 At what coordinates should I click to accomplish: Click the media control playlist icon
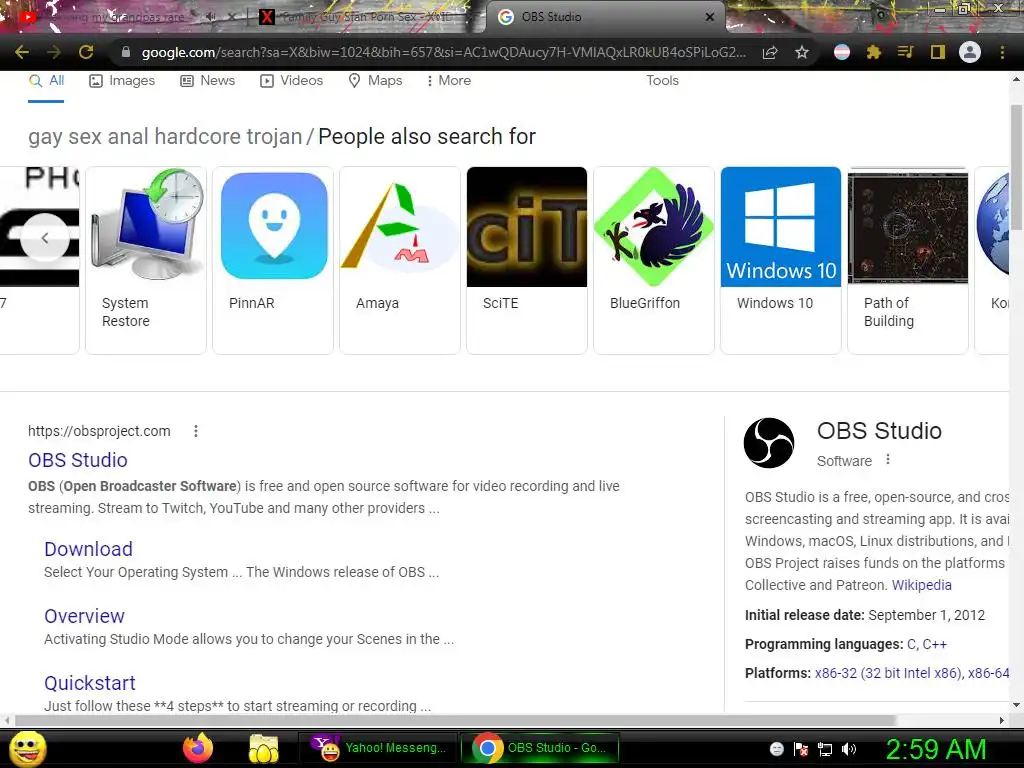click(905, 52)
